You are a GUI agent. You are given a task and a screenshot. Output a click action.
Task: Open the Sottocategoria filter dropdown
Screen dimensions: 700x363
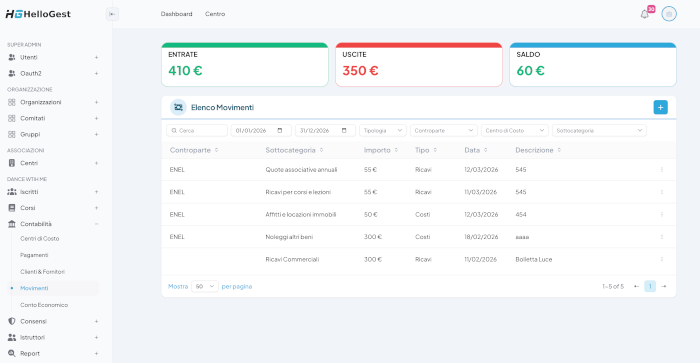[x=599, y=130]
